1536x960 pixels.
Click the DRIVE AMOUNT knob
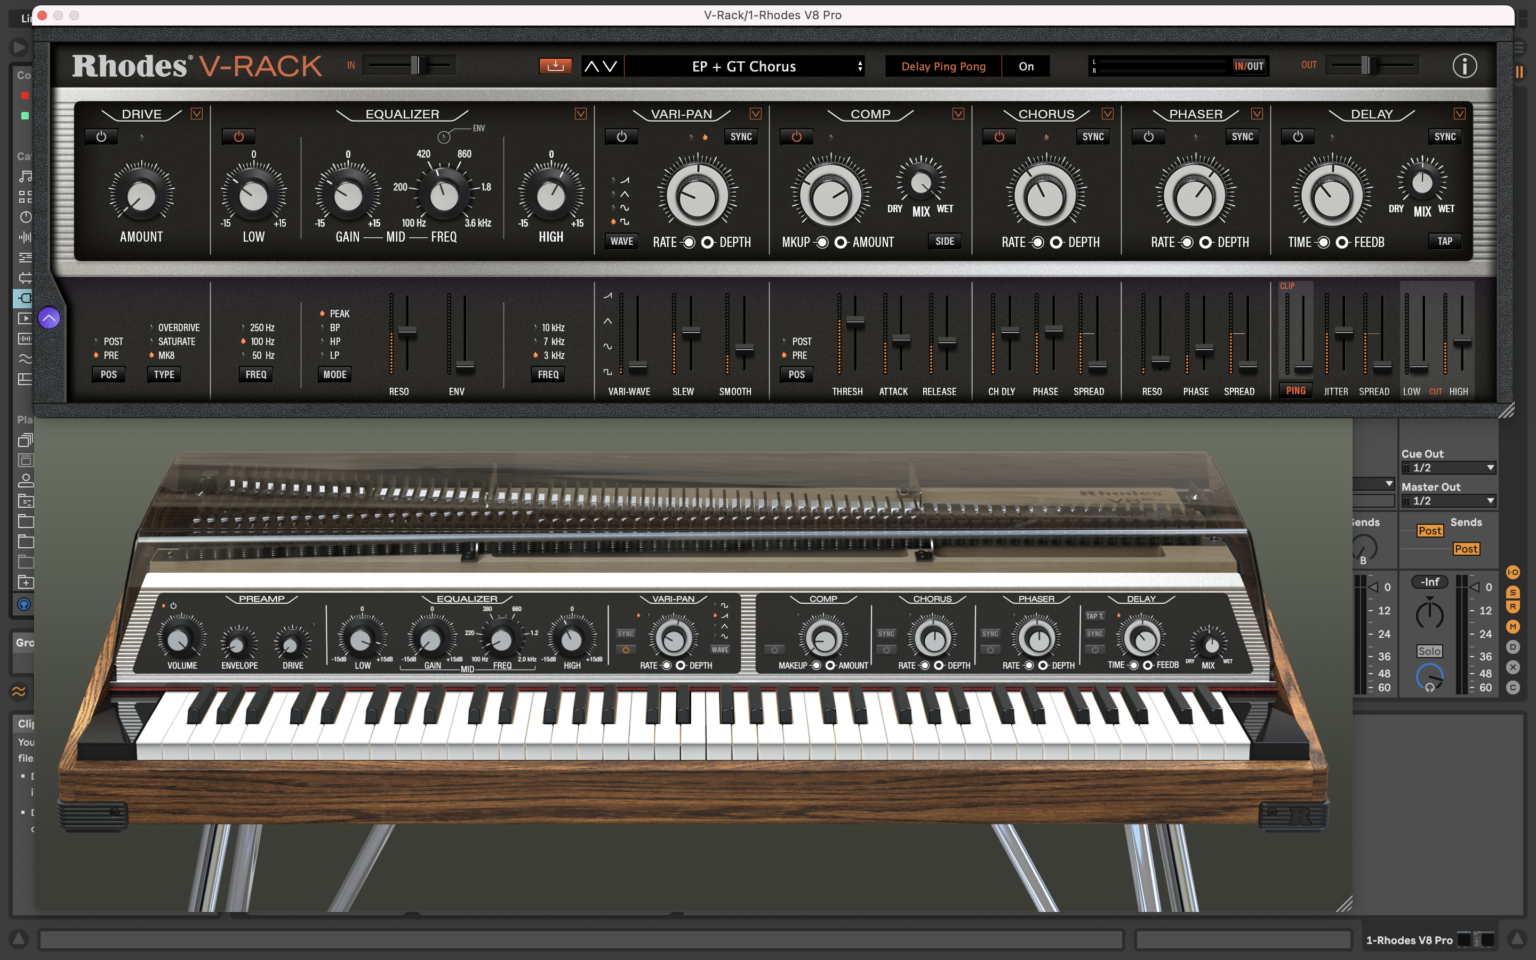(x=141, y=194)
